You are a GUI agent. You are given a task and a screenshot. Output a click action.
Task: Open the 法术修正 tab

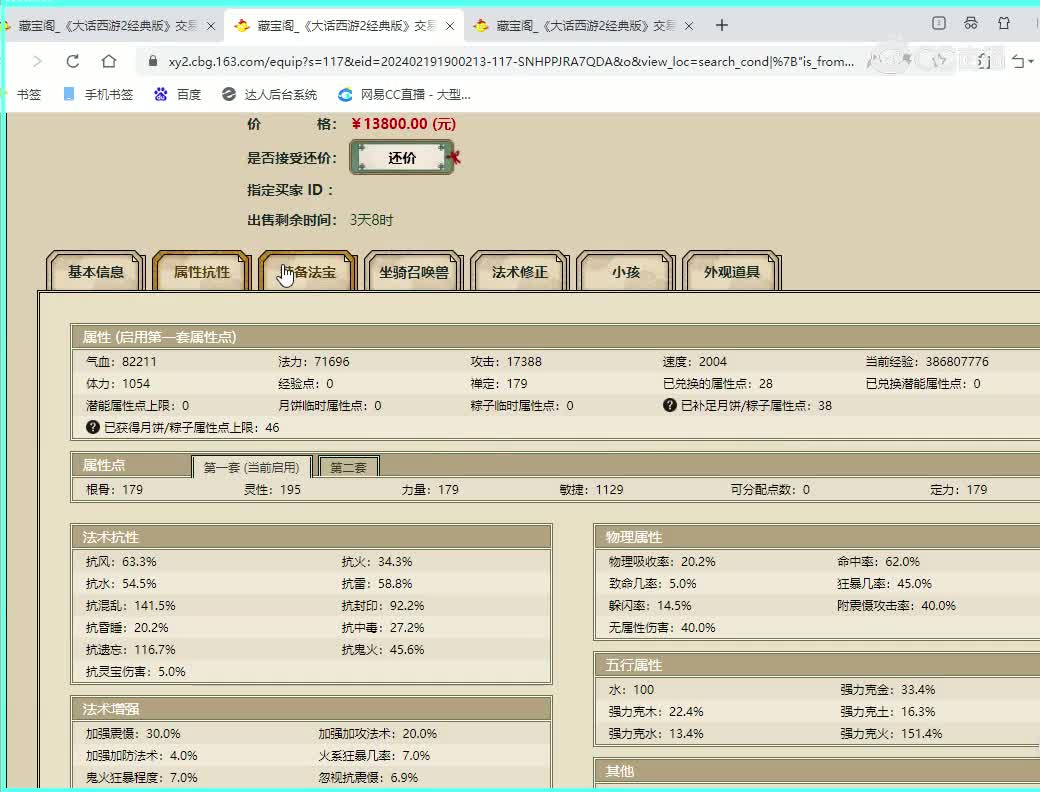(x=520, y=272)
